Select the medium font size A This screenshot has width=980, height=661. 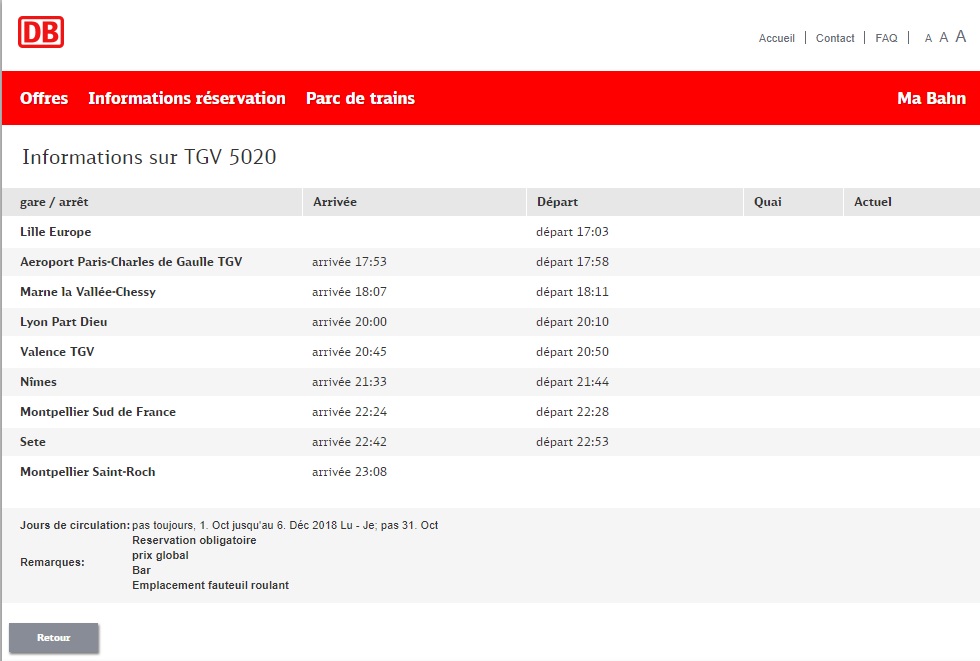pos(943,38)
